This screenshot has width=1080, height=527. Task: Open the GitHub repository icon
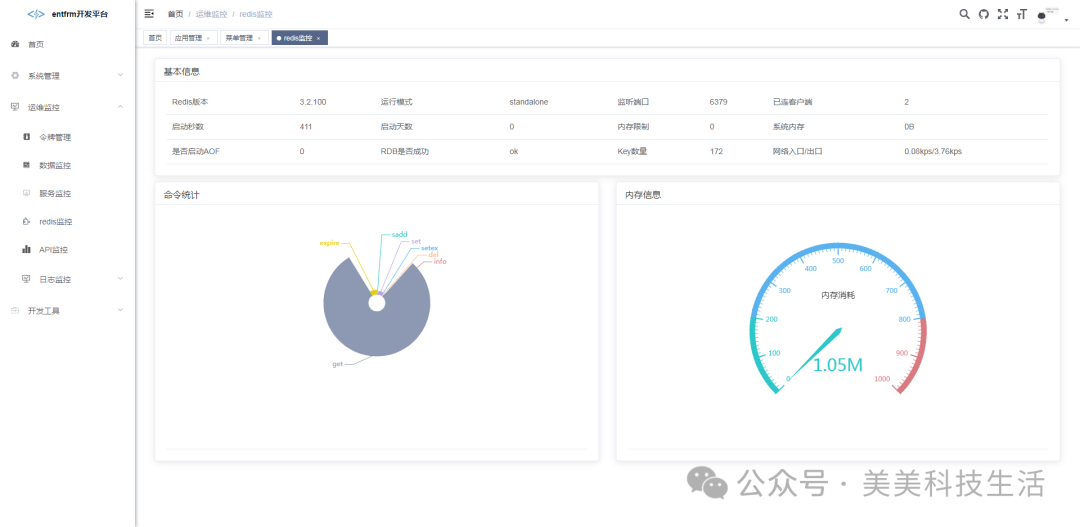click(x=984, y=14)
